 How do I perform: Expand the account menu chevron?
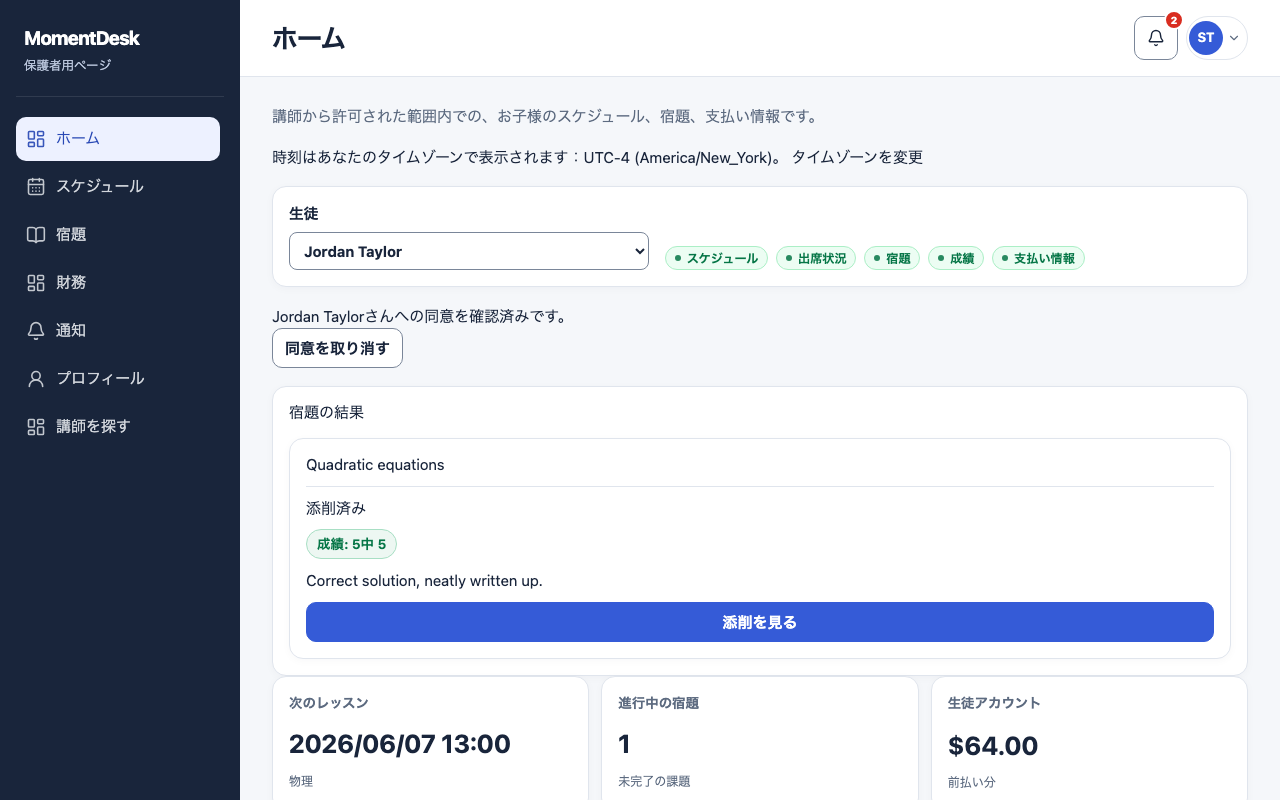coord(1234,38)
